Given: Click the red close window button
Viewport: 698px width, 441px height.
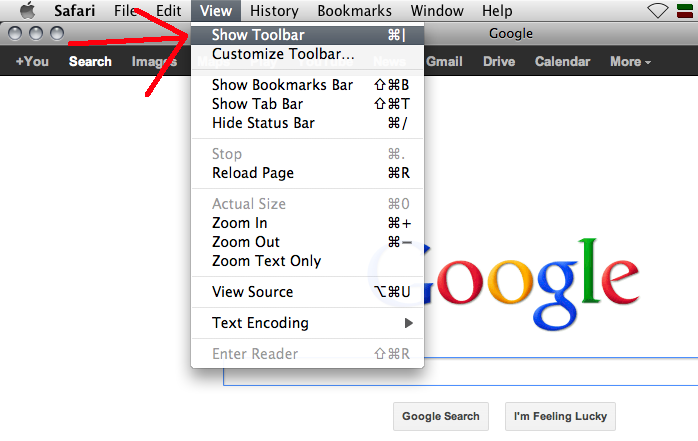Looking at the screenshot, I should point(15,33).
